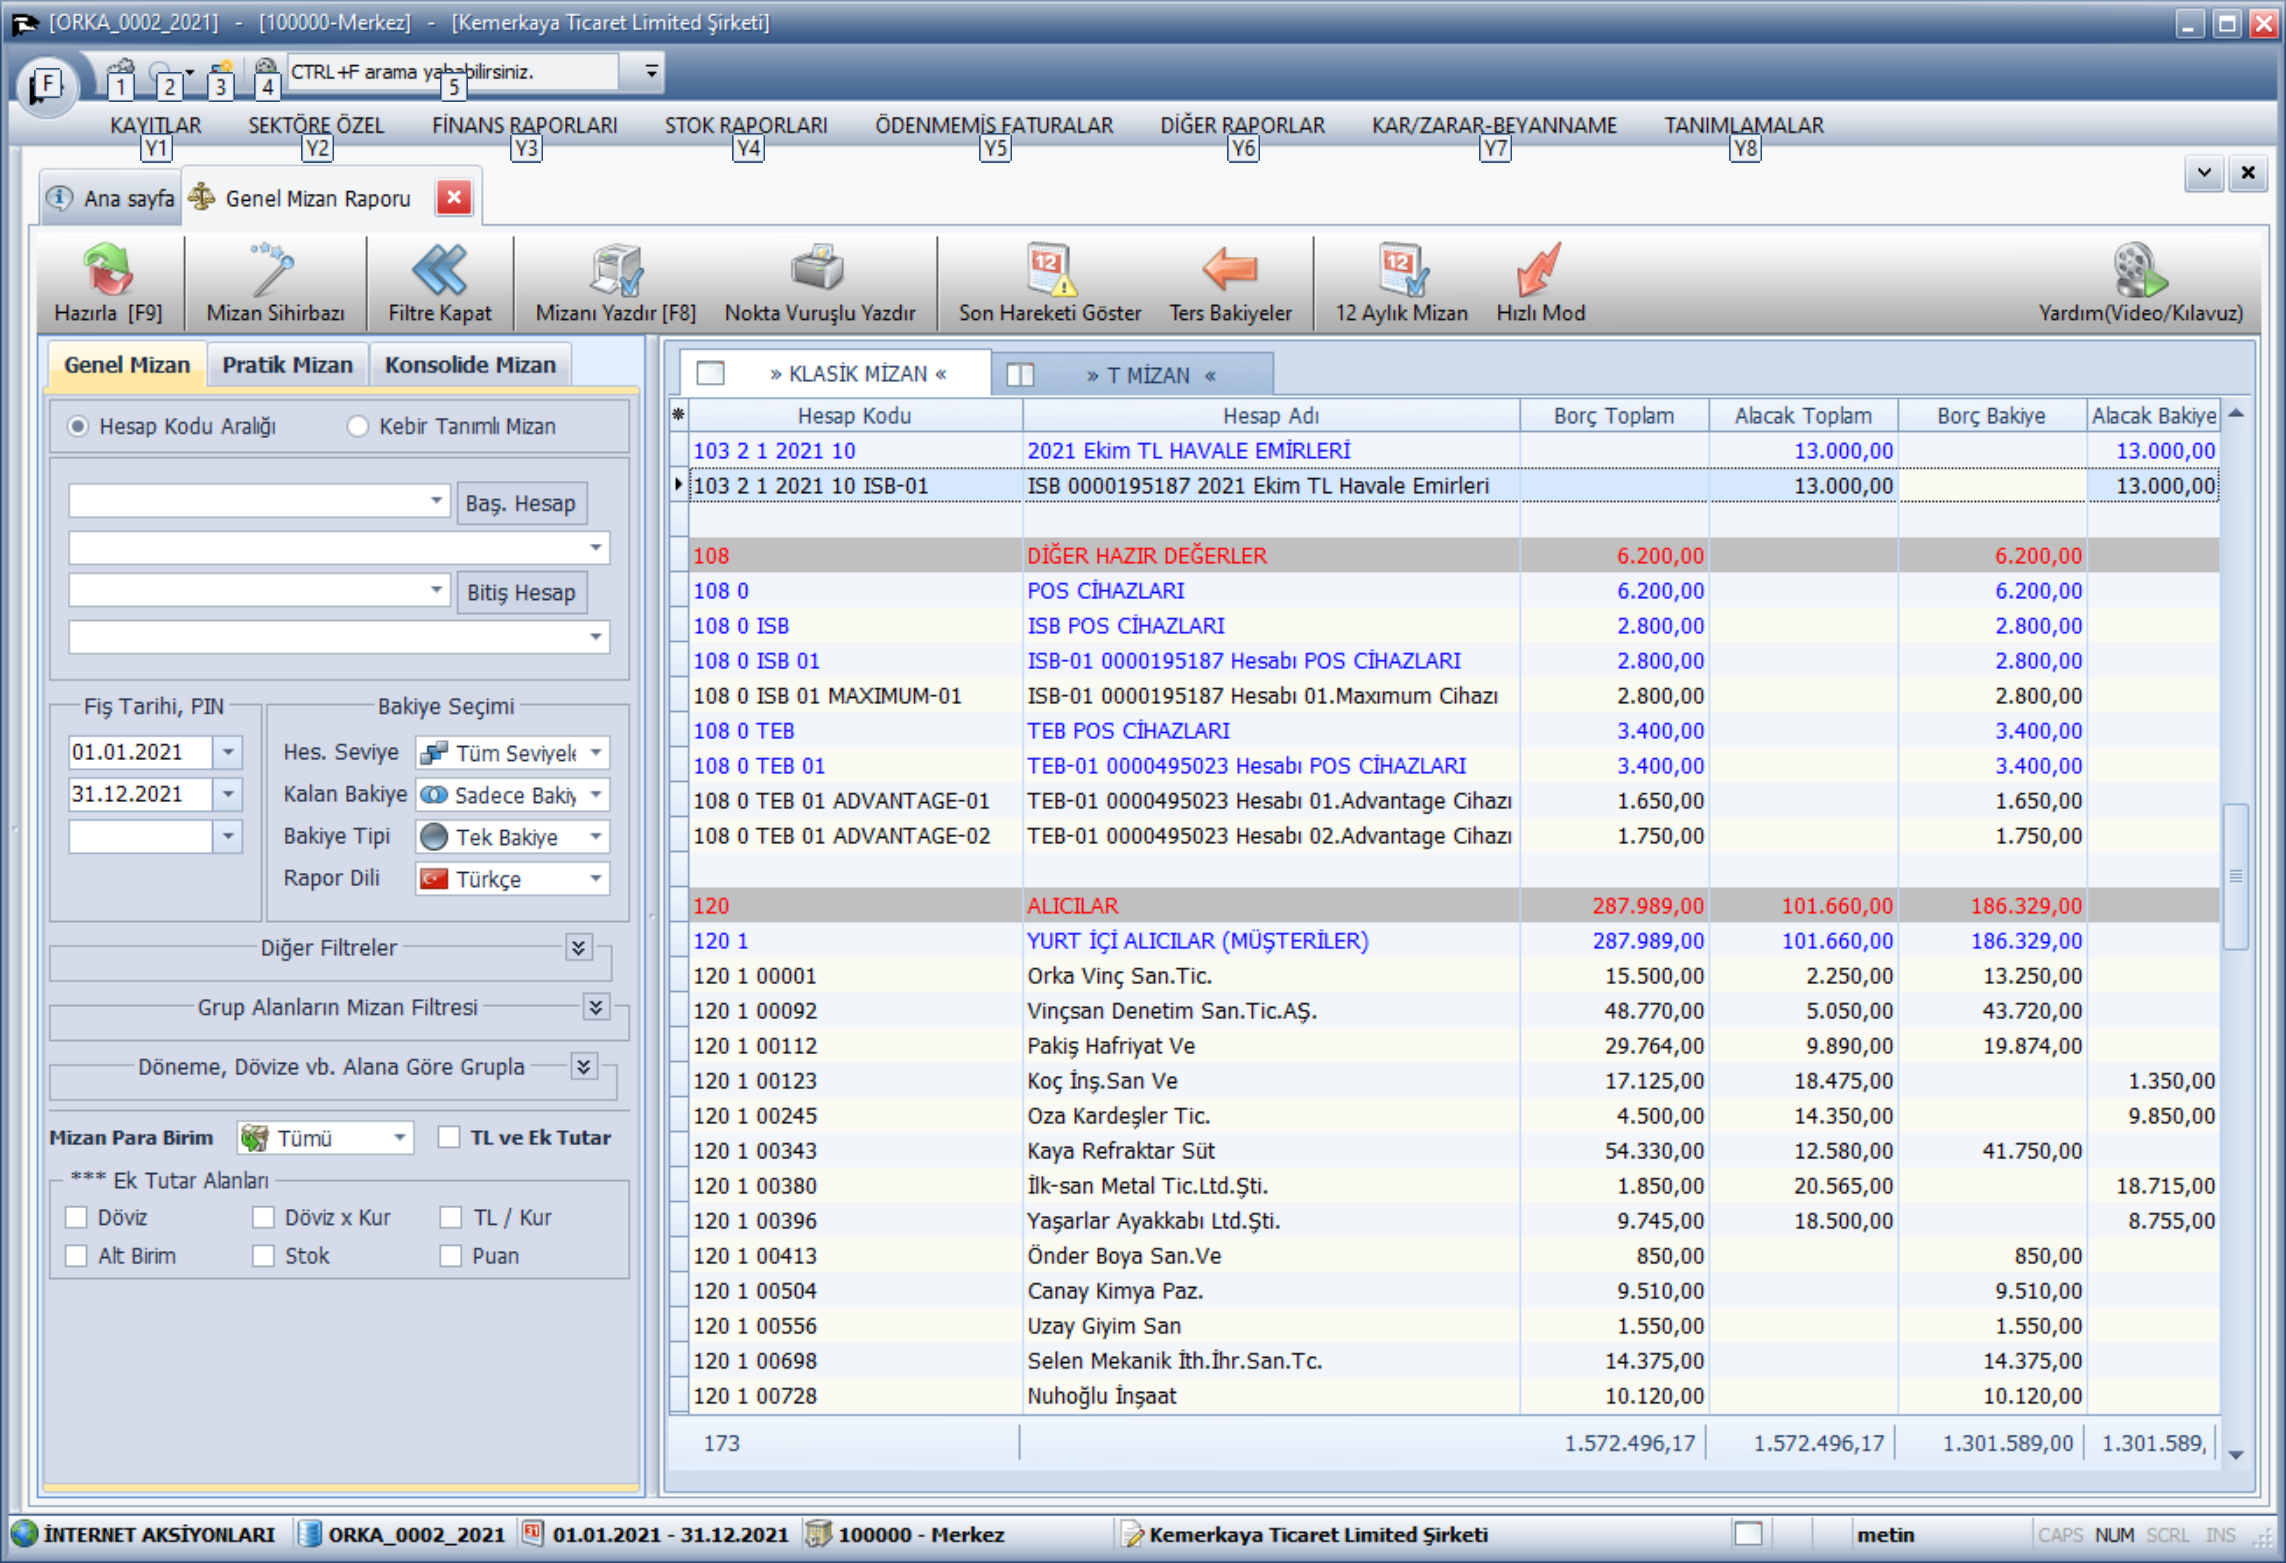Click Mizanı Yazdır [F8] printer icon
This screenshot has height=1563, width=2286.
(615, 271)
